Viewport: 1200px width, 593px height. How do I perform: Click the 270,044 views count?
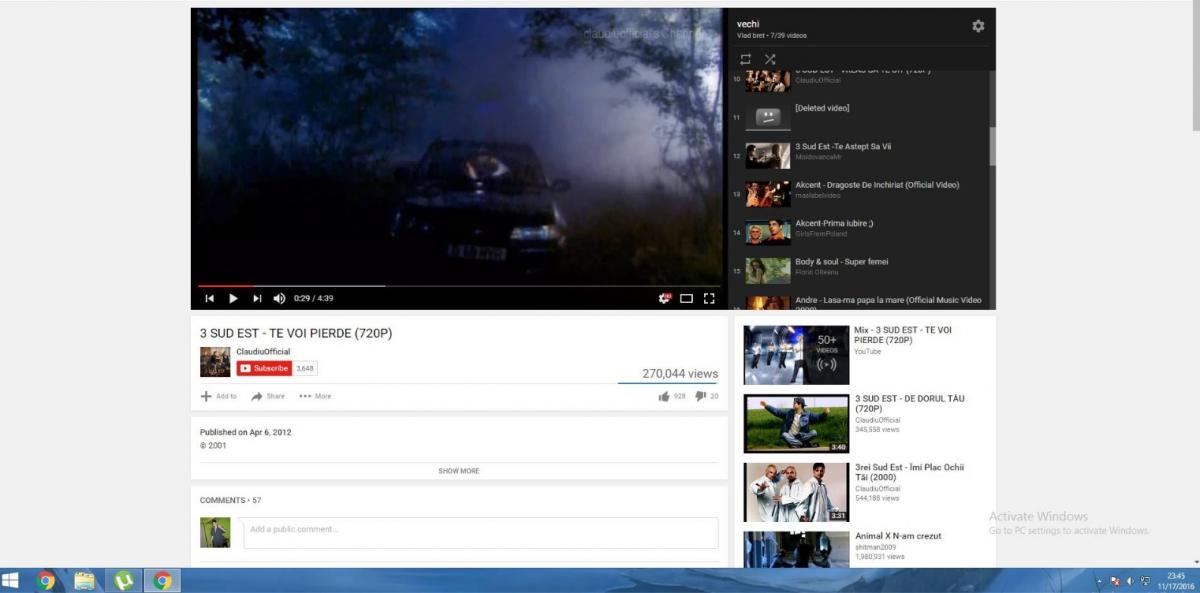tap(680, 373)
